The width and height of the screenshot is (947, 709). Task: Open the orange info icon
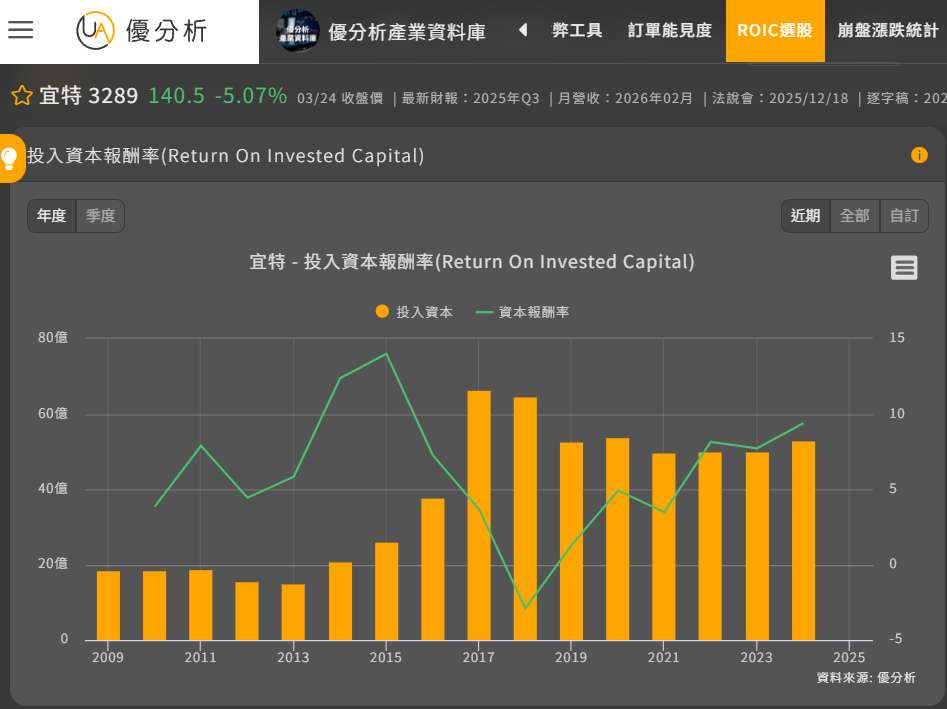pyautogui.click(x=919, y=155)
